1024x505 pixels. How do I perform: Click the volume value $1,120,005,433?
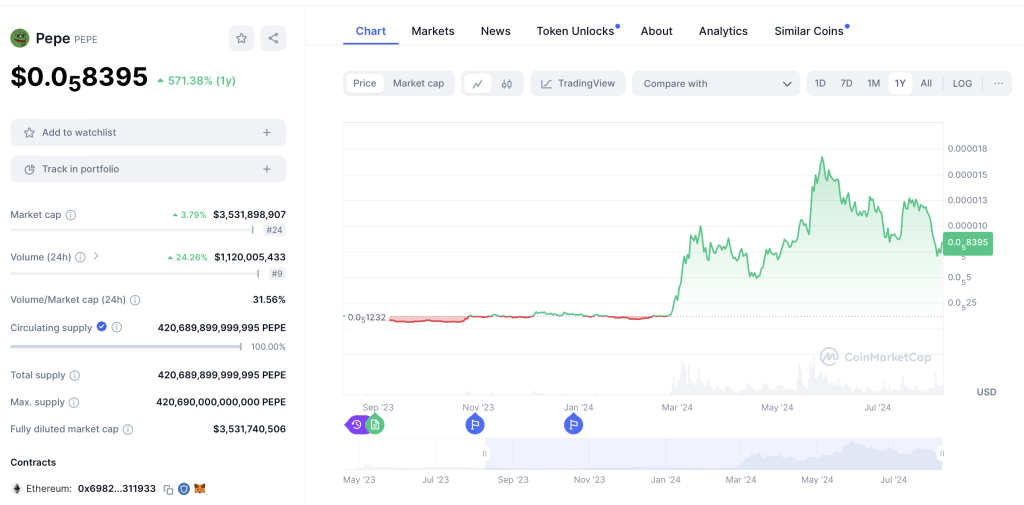[250, 257]
